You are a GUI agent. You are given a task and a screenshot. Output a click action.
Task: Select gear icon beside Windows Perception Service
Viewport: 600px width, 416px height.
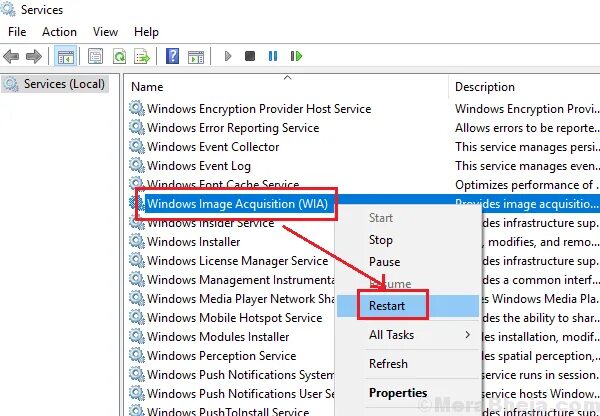[x=137, y=356]
